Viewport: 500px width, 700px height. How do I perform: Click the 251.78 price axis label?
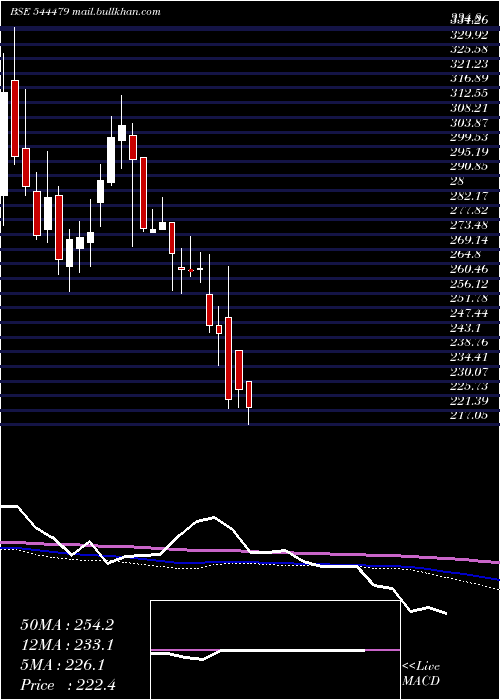[468, 298]
